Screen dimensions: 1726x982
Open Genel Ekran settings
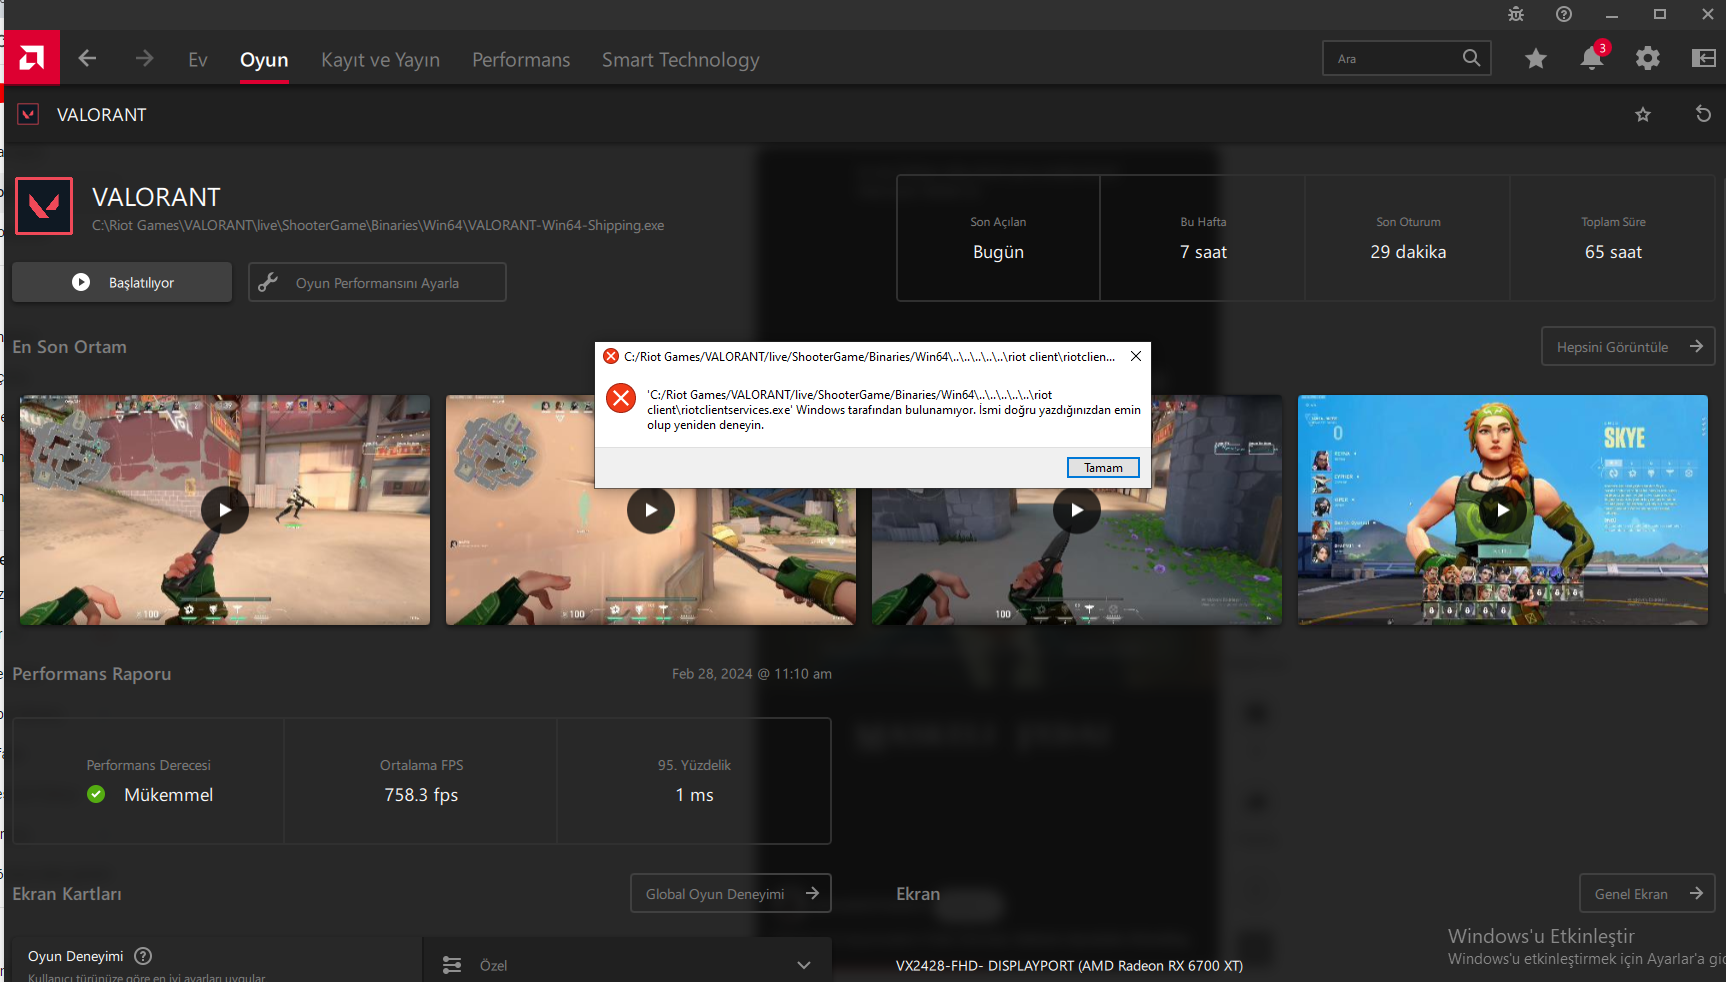click(x=1647, y=893)
